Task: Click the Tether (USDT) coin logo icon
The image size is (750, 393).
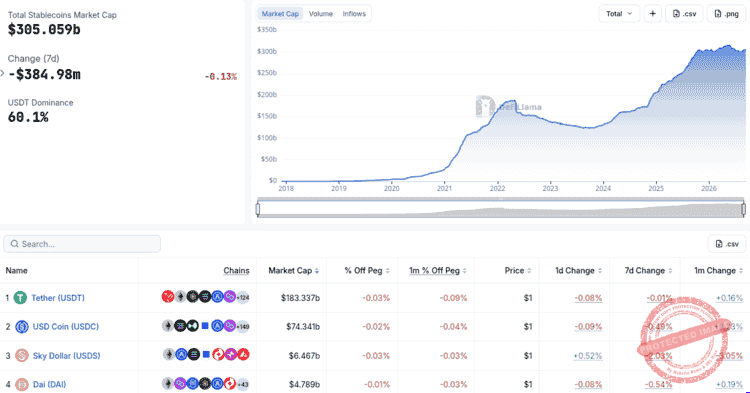Action: 20,298
